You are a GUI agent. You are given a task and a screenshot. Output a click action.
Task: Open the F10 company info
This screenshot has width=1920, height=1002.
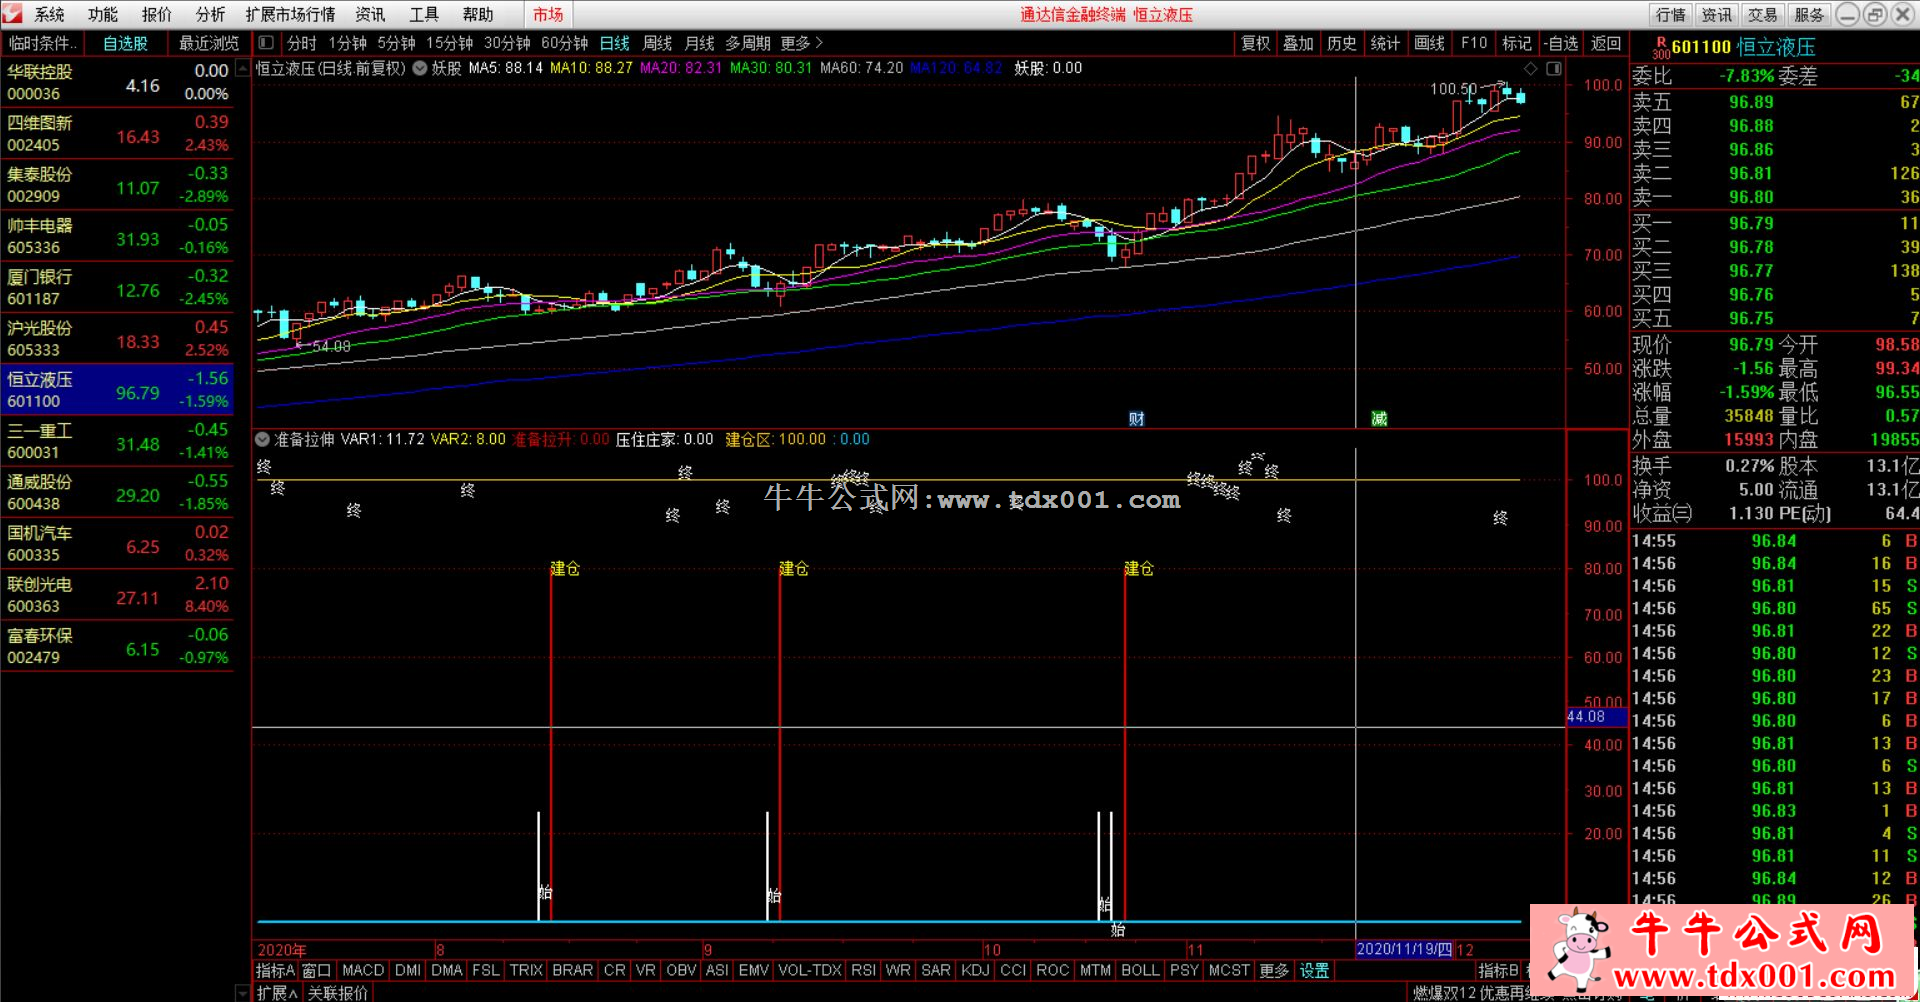click(x=1473, y=43)
